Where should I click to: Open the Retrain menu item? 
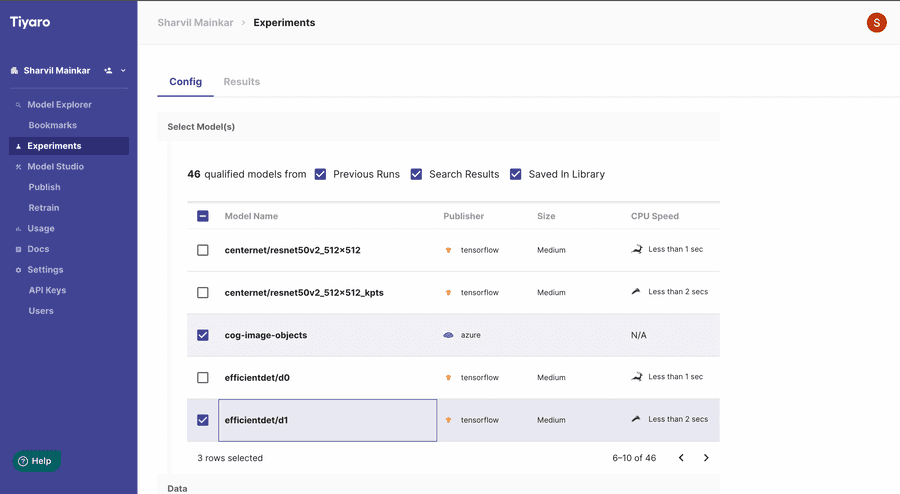point(44,208)
